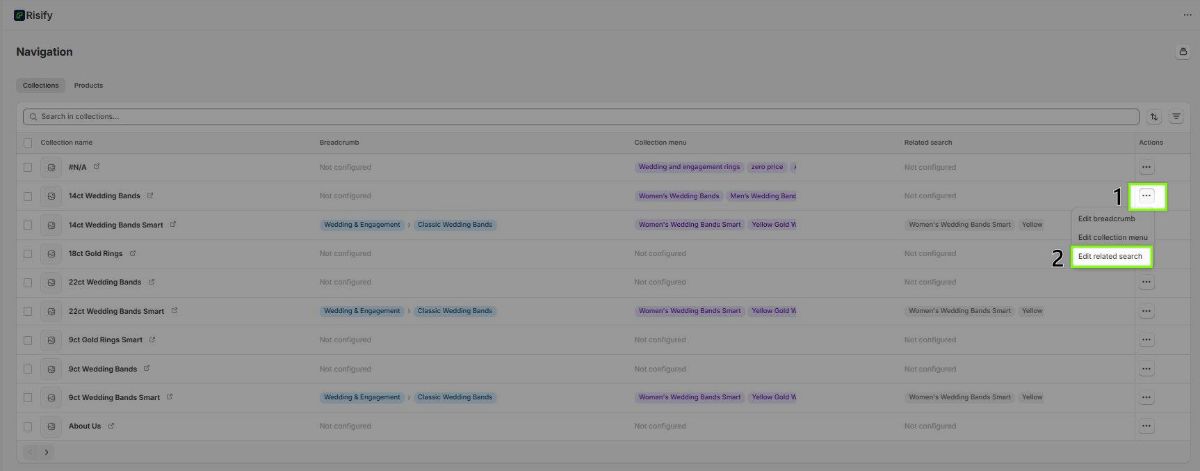Switch to the Products tab
The height and width of the screenshot is (471, 1200).
click(88, 85)
